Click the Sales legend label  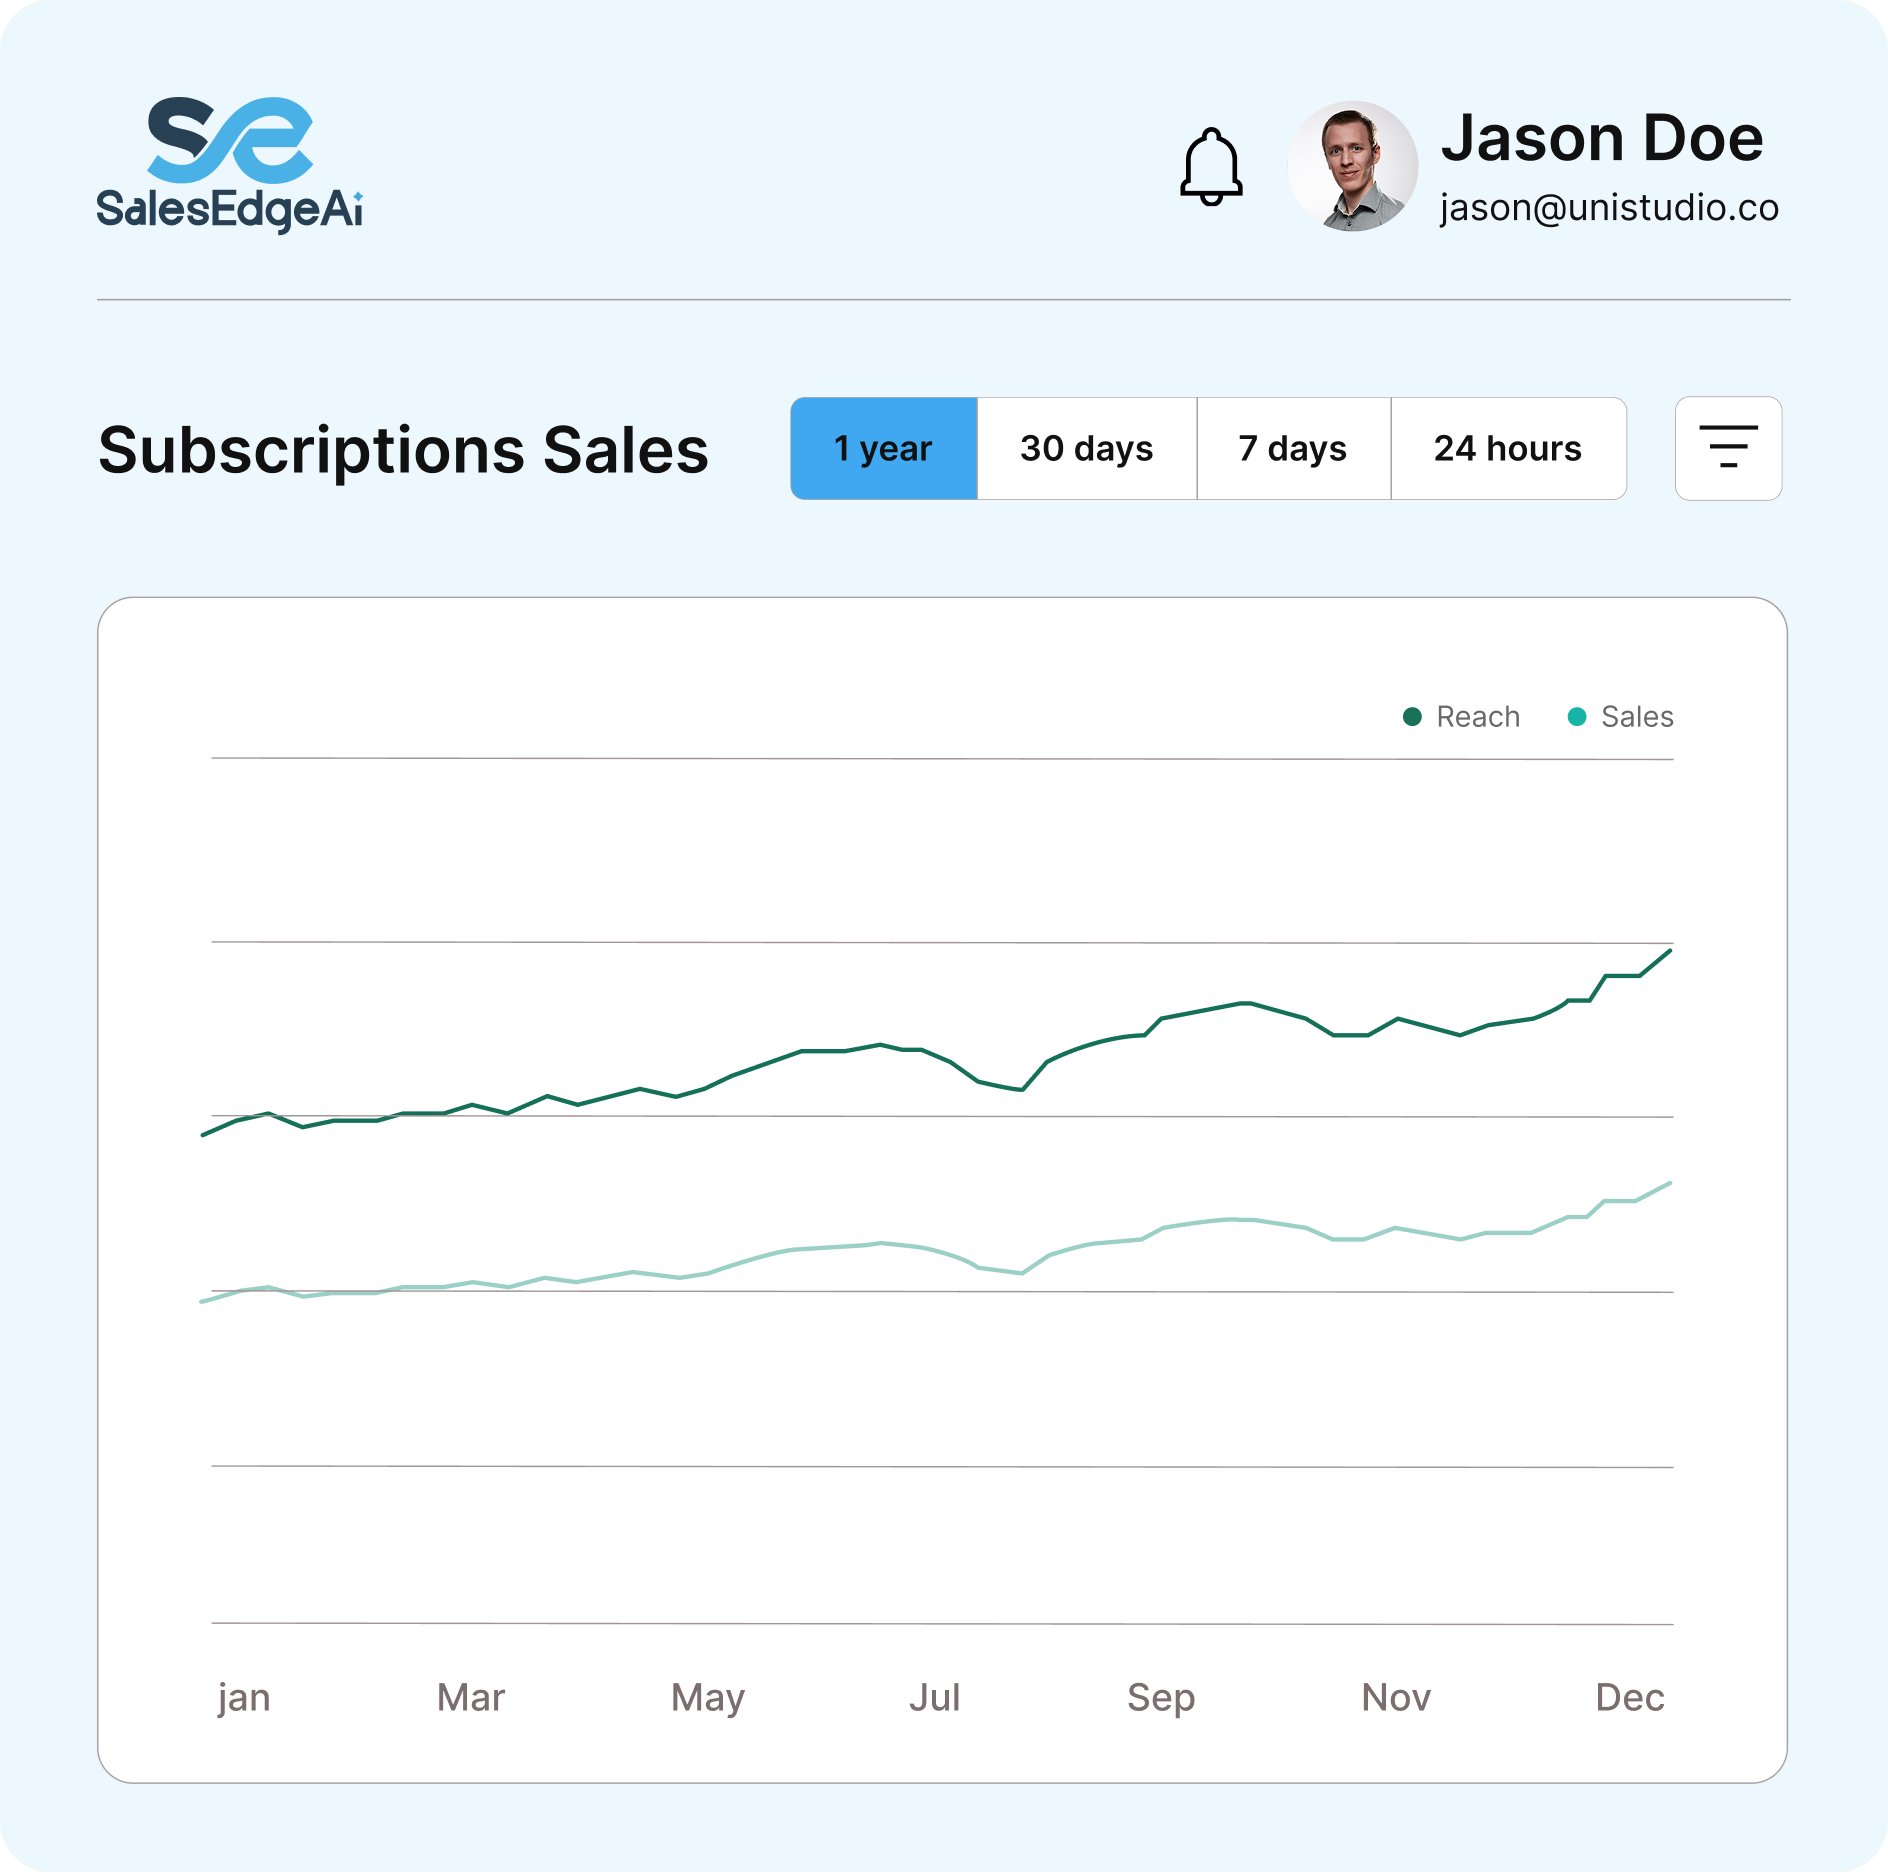click(x=1637, y=717)
